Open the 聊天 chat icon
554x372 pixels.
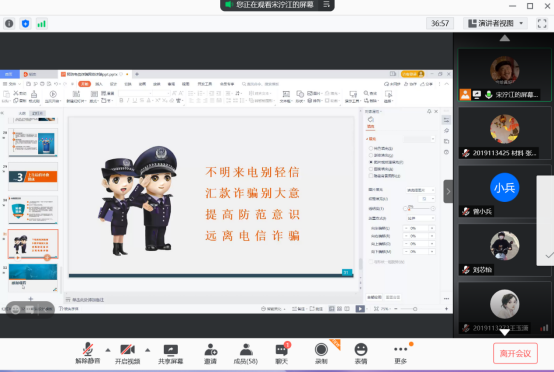[282, 353]
